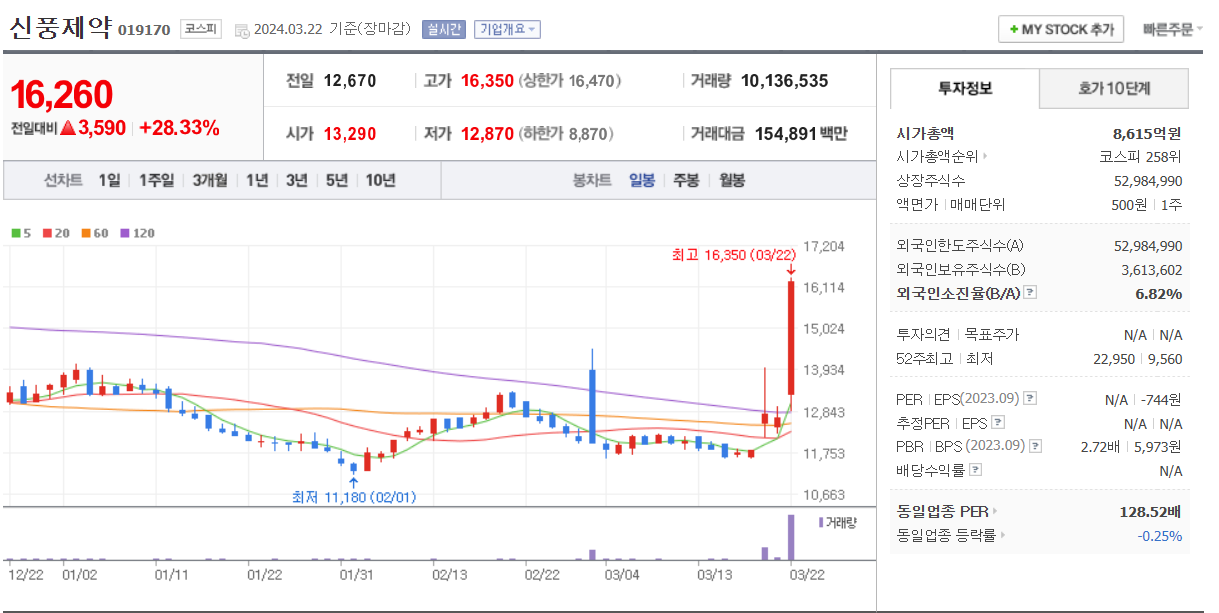
Task: Click the 코스피 258위 ranking value
Action: tap(1140, 156)
